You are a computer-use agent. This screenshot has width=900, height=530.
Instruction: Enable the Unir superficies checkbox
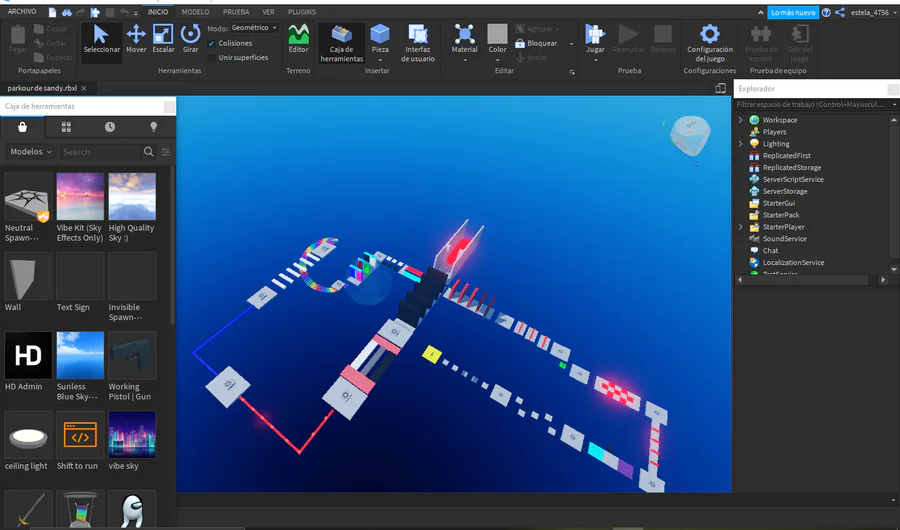(x=211, y=57)
